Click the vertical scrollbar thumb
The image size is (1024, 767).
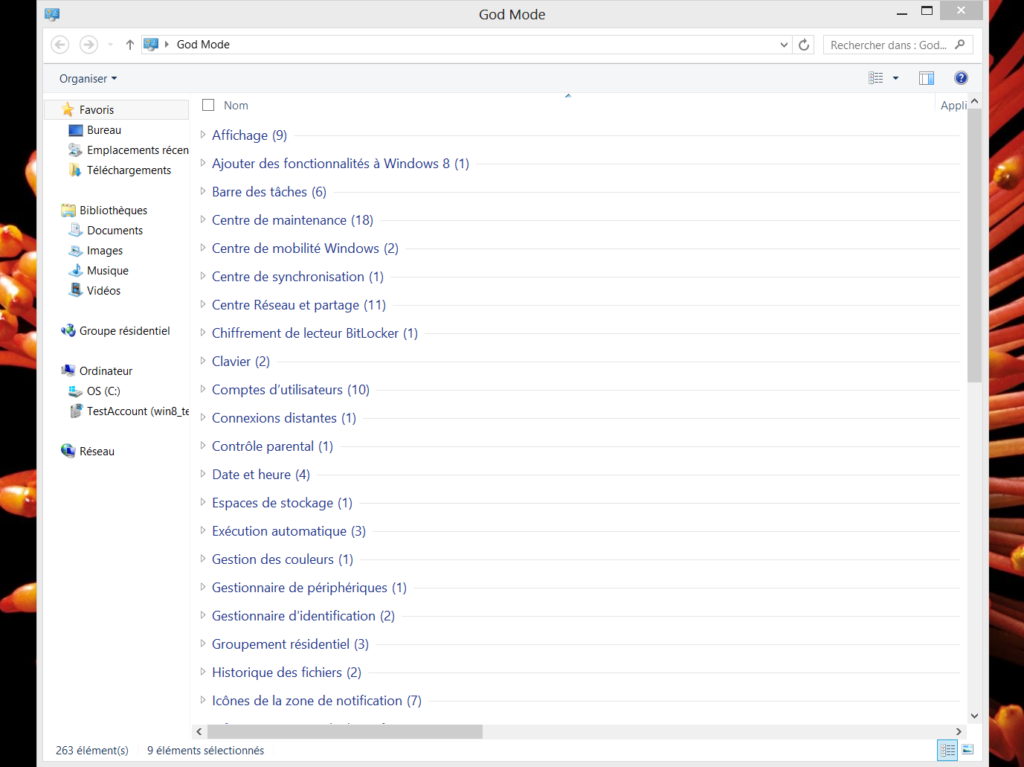[974, 245]
